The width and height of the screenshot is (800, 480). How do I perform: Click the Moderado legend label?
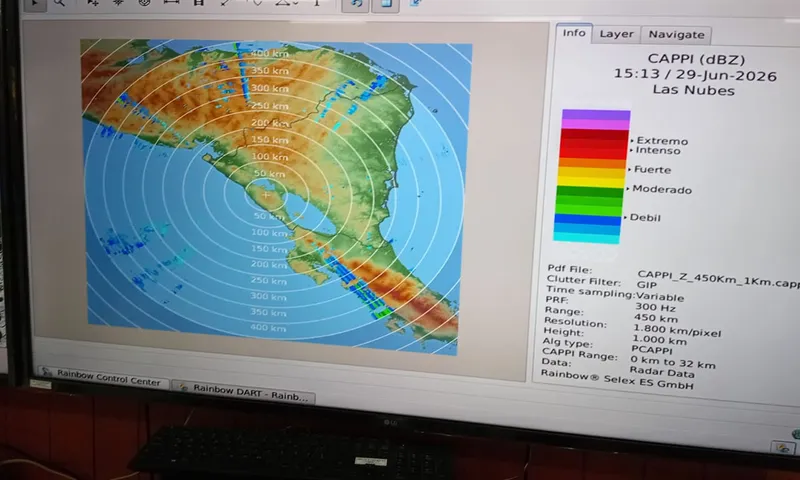click(662, 189)
